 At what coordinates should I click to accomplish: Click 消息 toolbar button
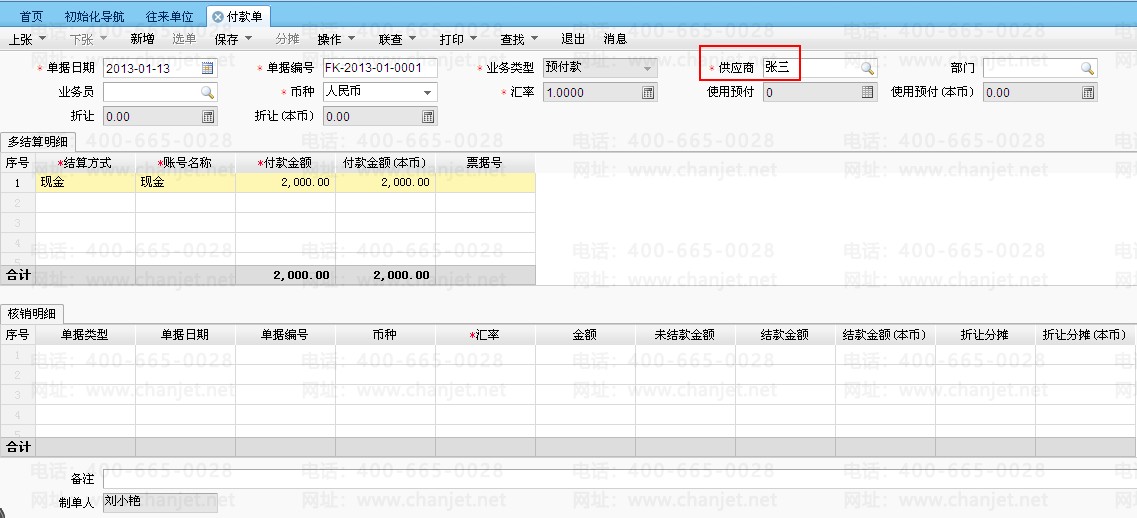coord(615,39)
